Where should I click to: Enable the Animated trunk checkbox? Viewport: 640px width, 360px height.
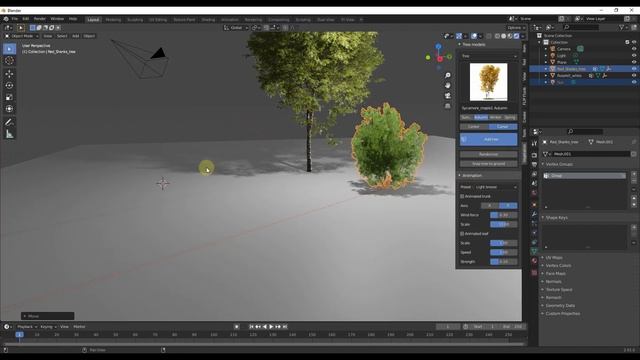(x=462, y=196)
